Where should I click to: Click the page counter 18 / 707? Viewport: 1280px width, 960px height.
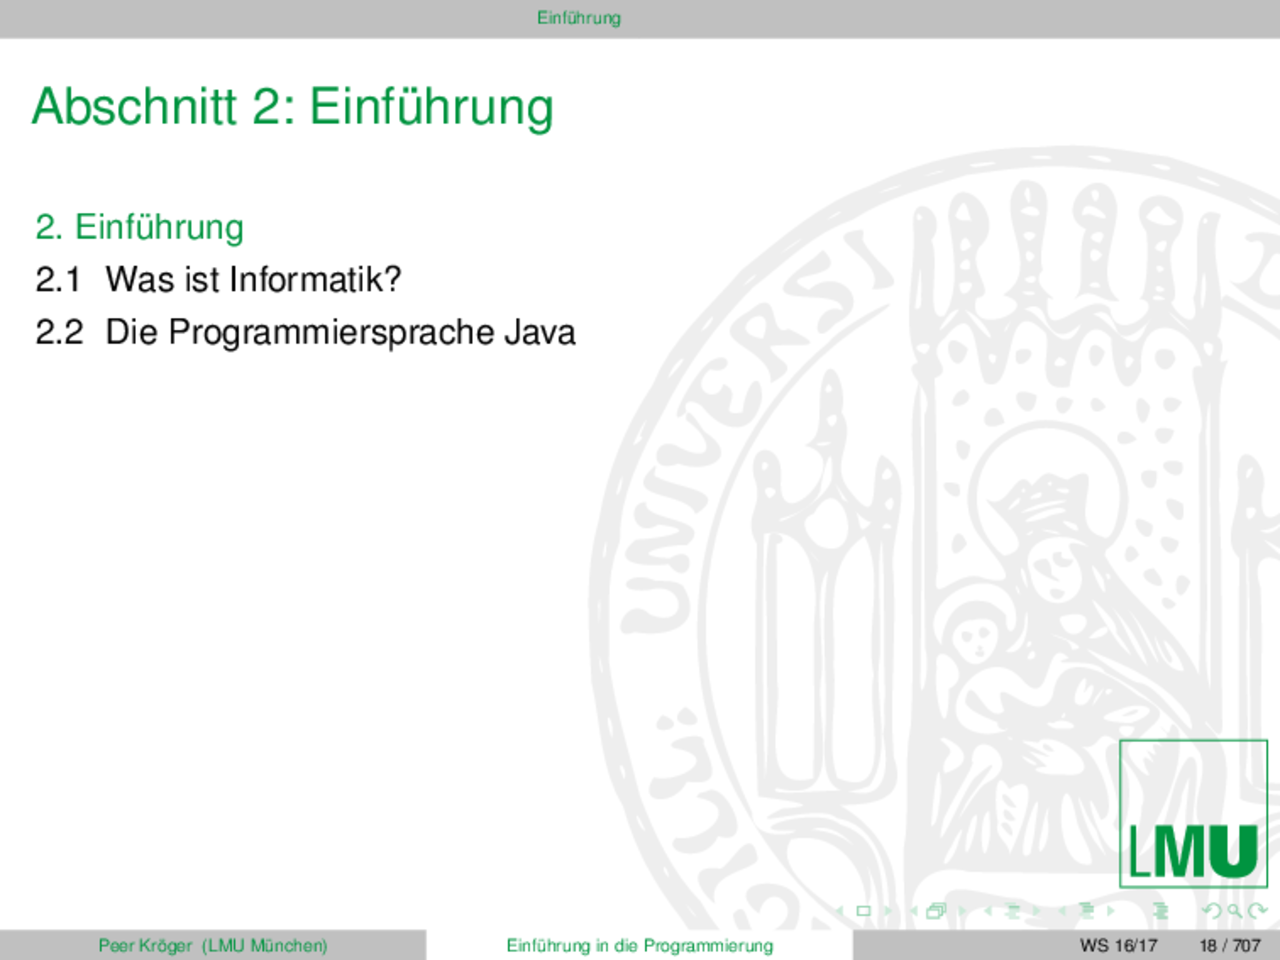(1230, 945)
